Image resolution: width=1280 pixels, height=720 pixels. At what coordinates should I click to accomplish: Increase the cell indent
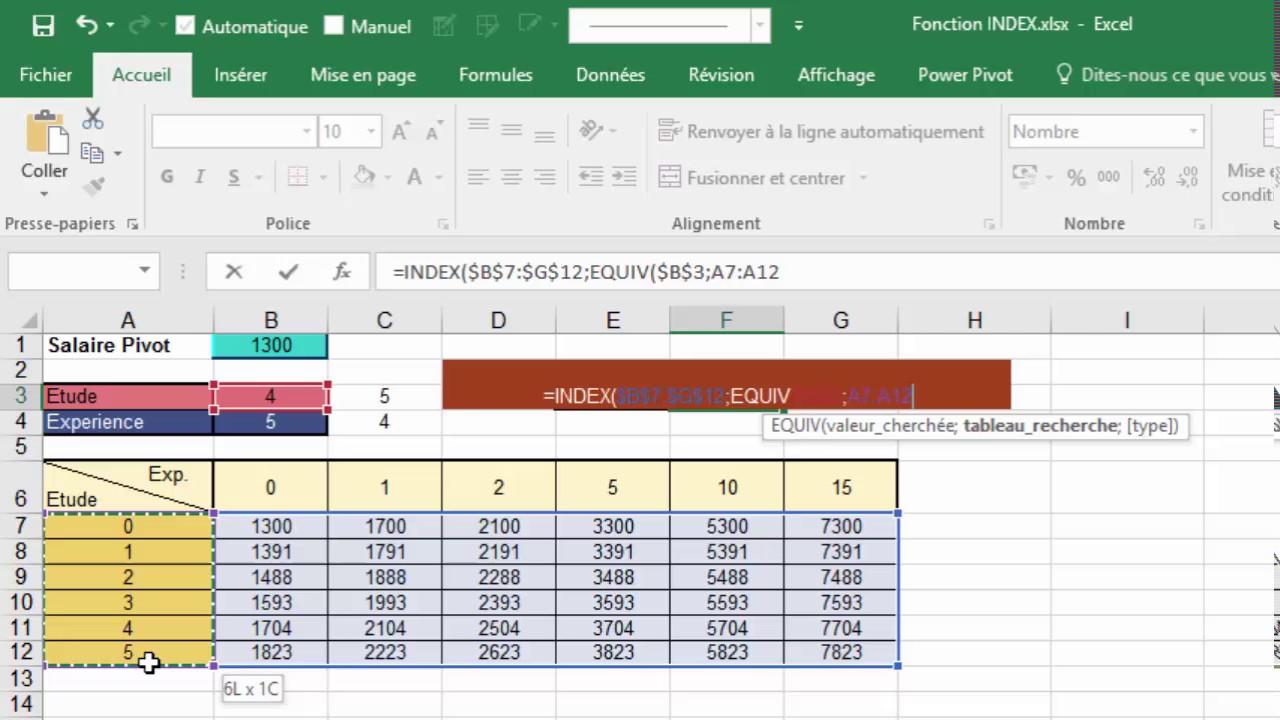pyautogui.click(x=625, y=177)
